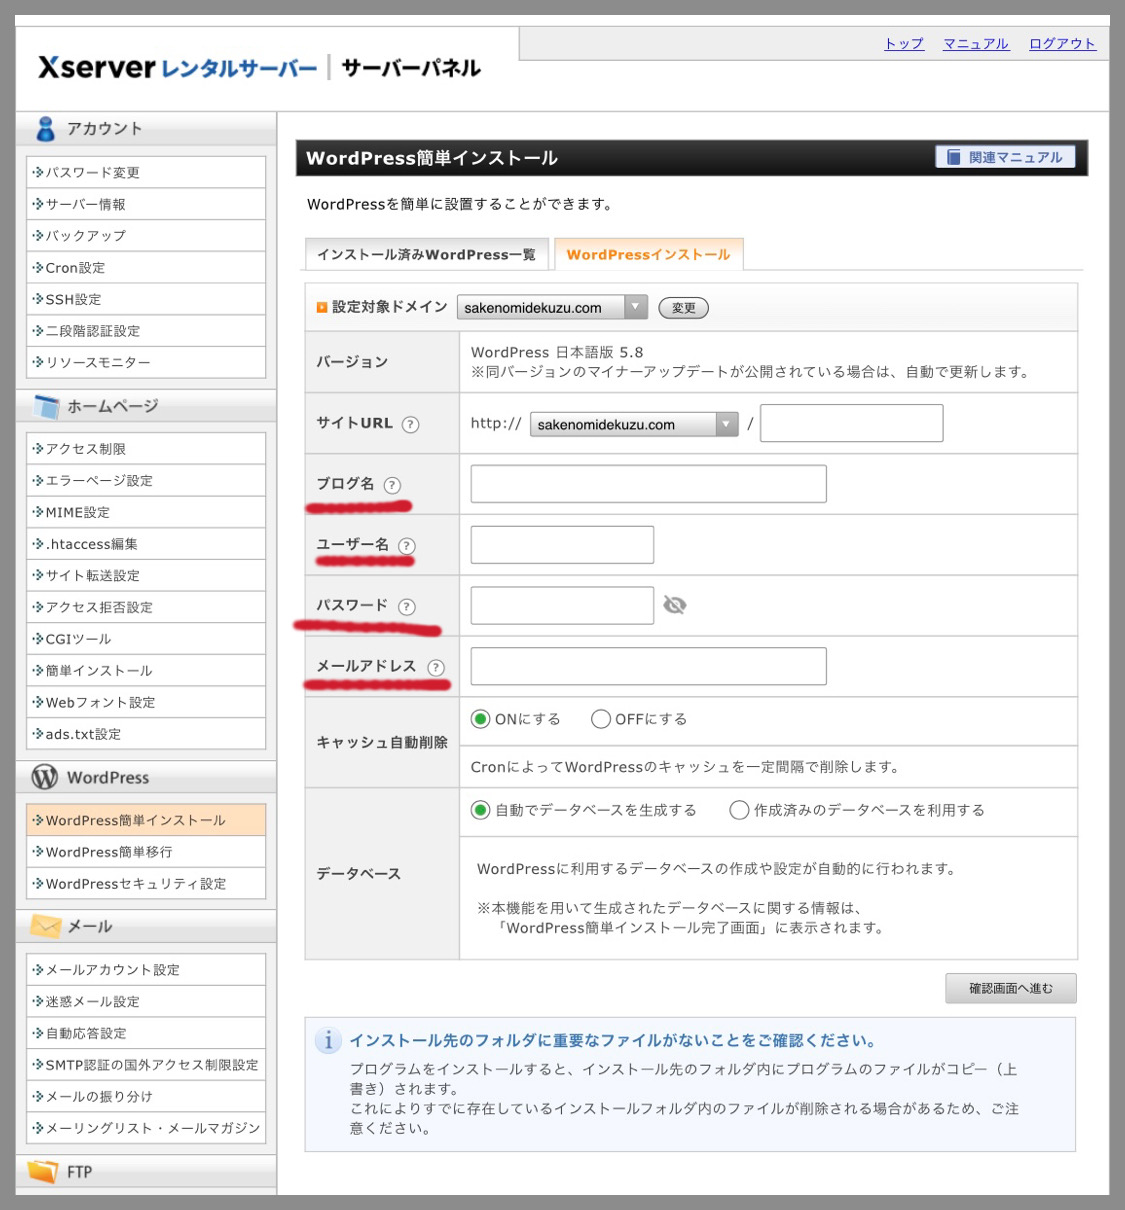The image size is (1125, 1210).
Task: Open Webフォント設定 in the sidebar
Action: coord(146,702)
